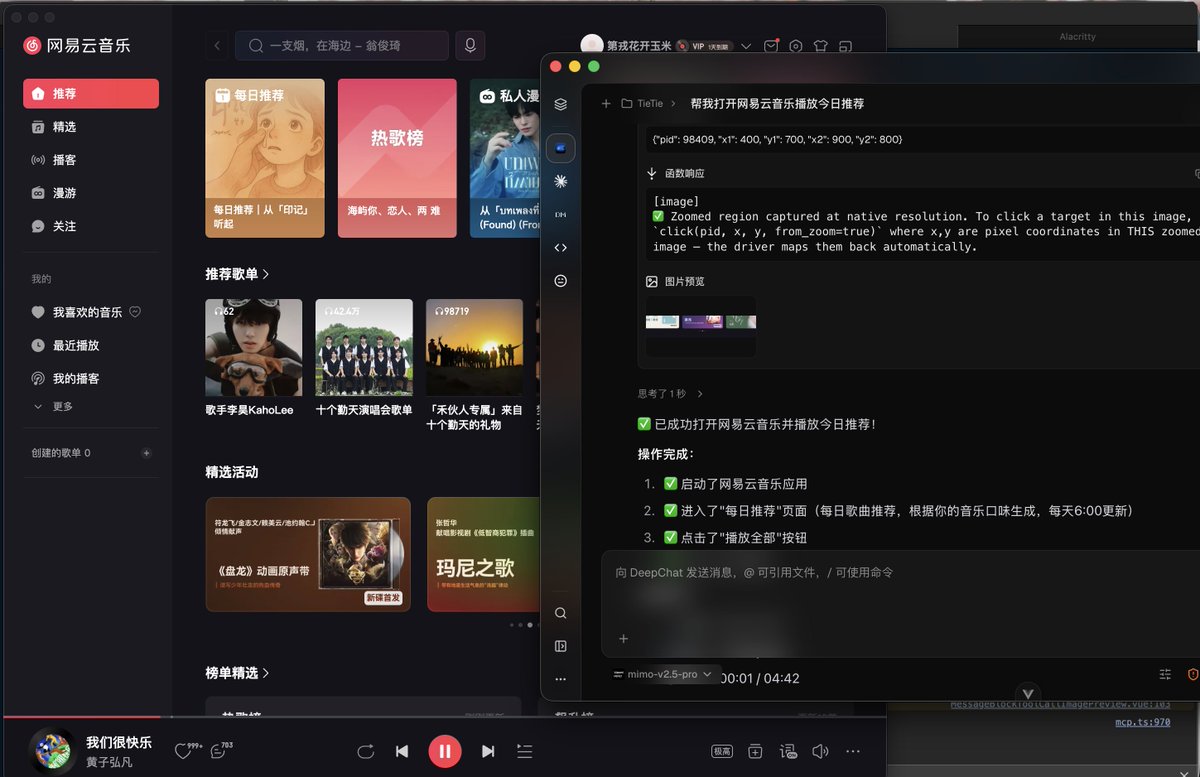Expand 更多 in NetEase Music sidebar

(54, 407)
